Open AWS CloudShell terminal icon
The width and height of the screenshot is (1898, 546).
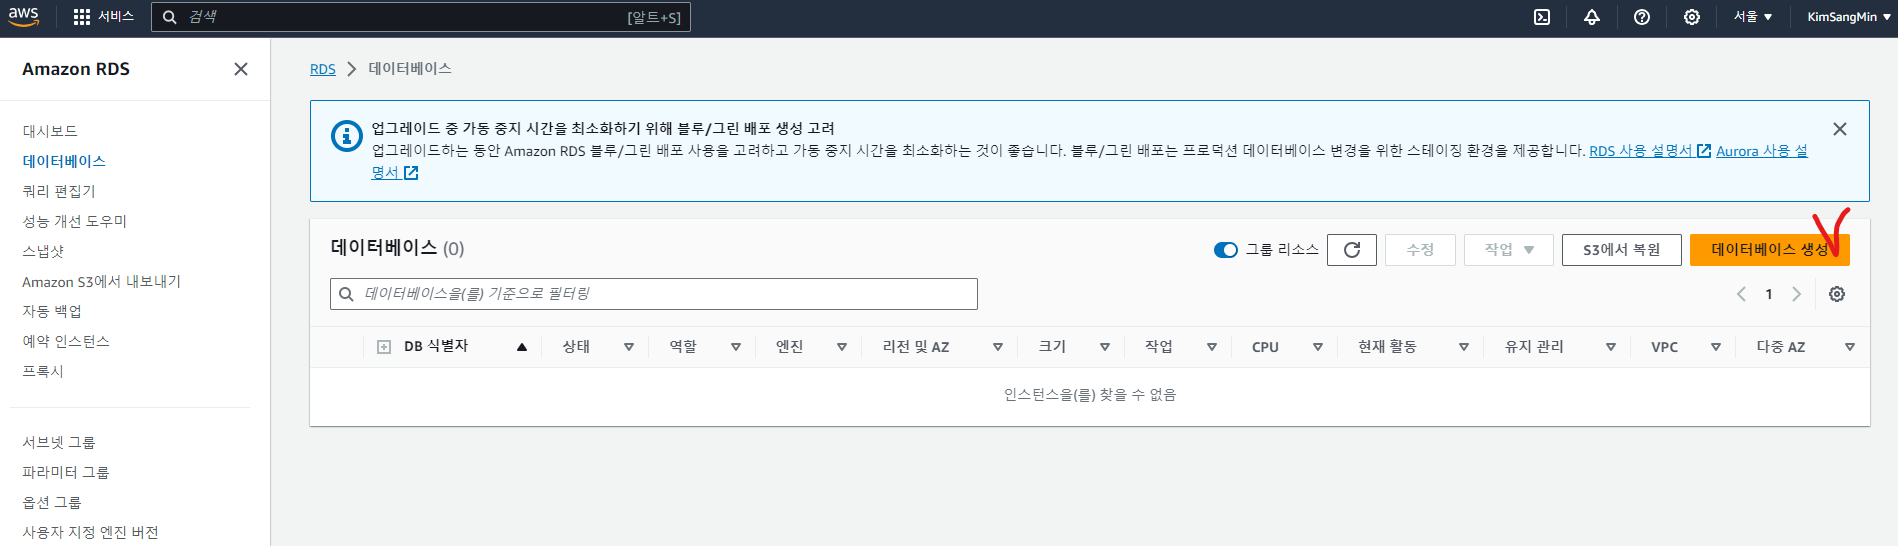pyautogui.click(x=1542, y=17)
